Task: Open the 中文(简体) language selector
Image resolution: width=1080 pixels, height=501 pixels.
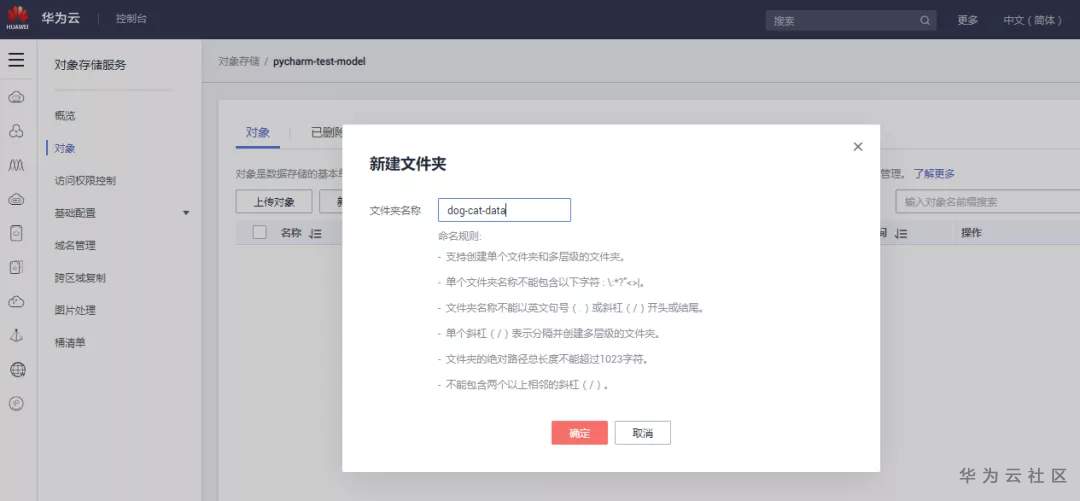Action: click(x=1032, y=20)
